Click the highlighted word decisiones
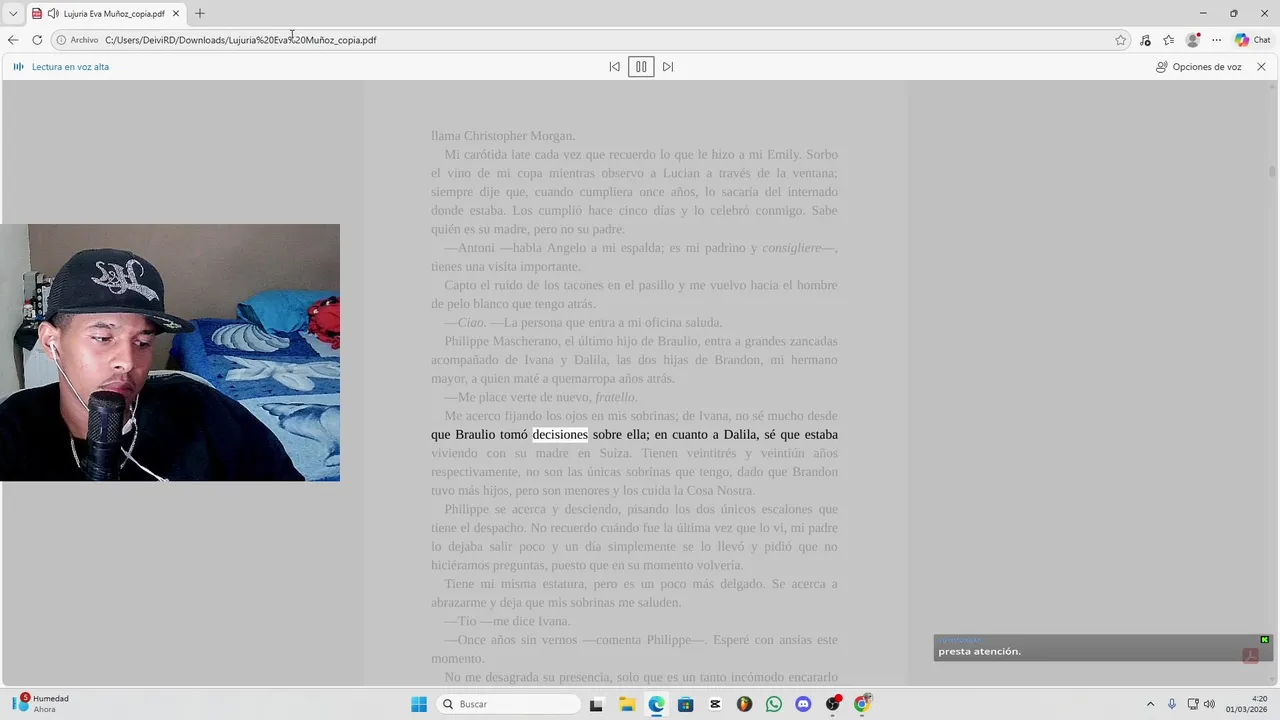The height and width of the screenshot is (720, 1280). (x=560, y=435)
